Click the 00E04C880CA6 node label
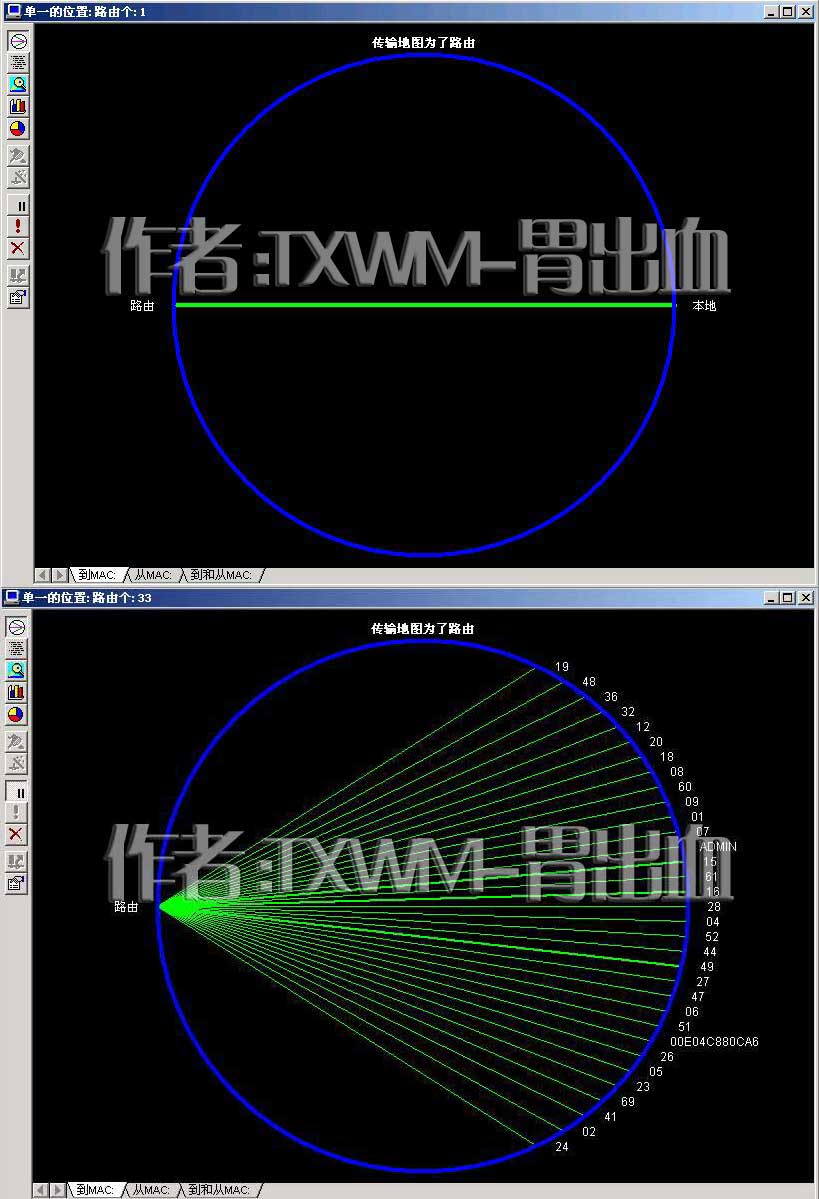This screenshot has width=819, height=1199. click(714, 1041)
